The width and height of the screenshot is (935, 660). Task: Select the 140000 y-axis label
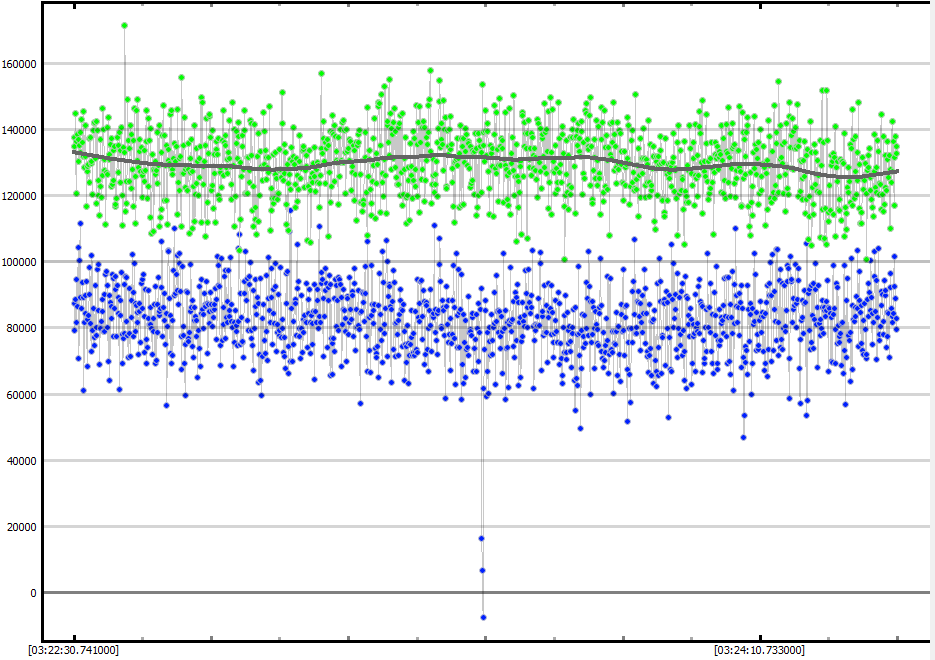(x=19, y=130)
